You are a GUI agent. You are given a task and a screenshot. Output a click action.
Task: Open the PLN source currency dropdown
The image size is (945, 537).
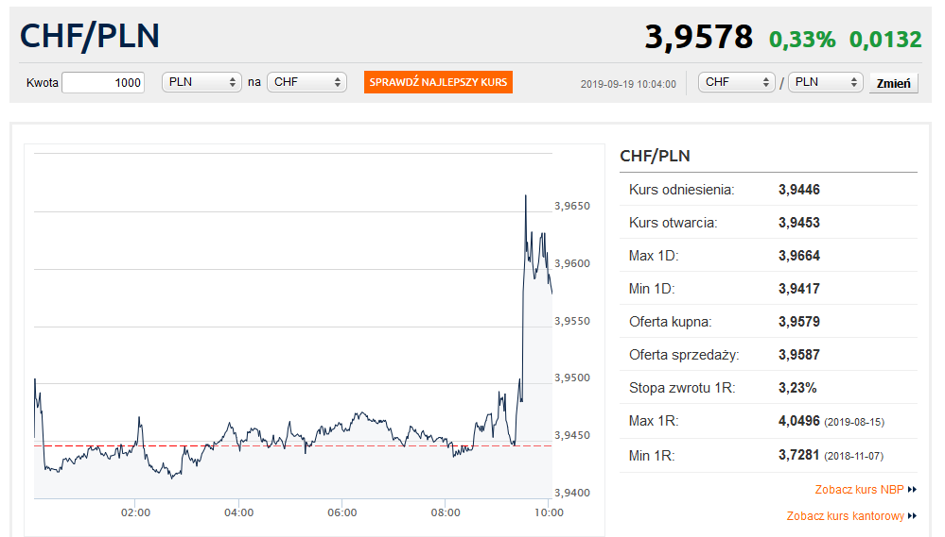(x=202, y=82)
